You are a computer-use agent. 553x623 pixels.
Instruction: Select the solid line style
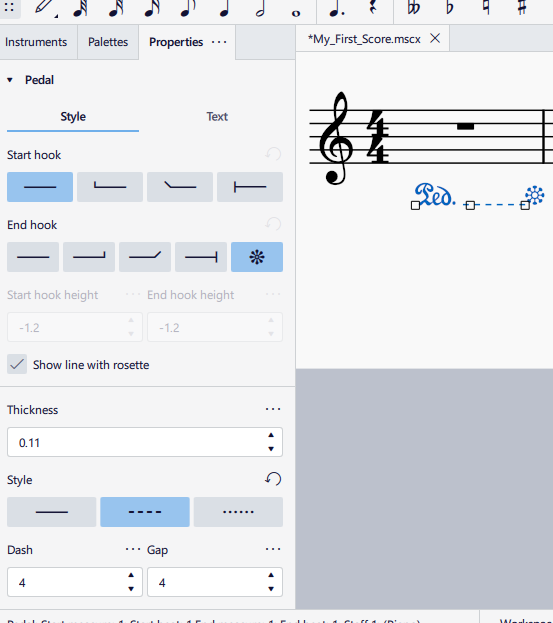(52, 512)
